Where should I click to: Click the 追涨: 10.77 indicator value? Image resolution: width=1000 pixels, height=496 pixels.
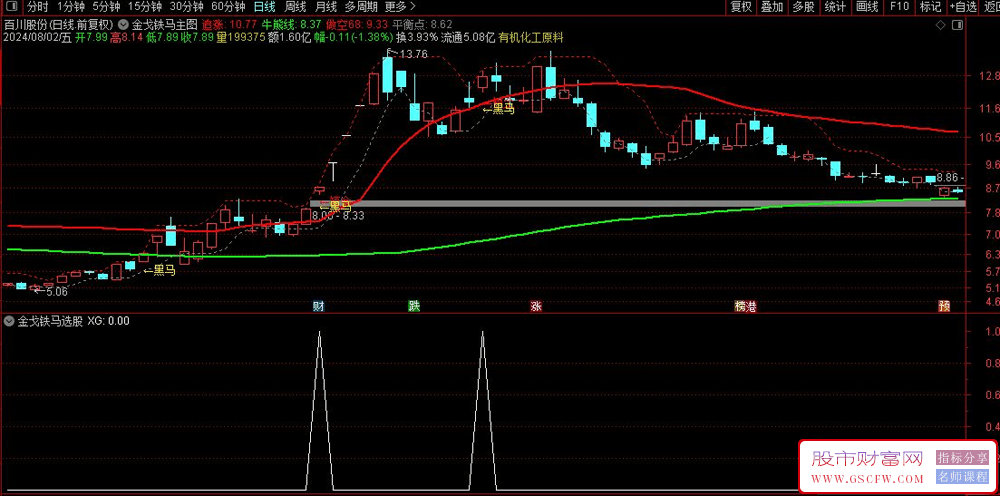(x=229, y=25)
